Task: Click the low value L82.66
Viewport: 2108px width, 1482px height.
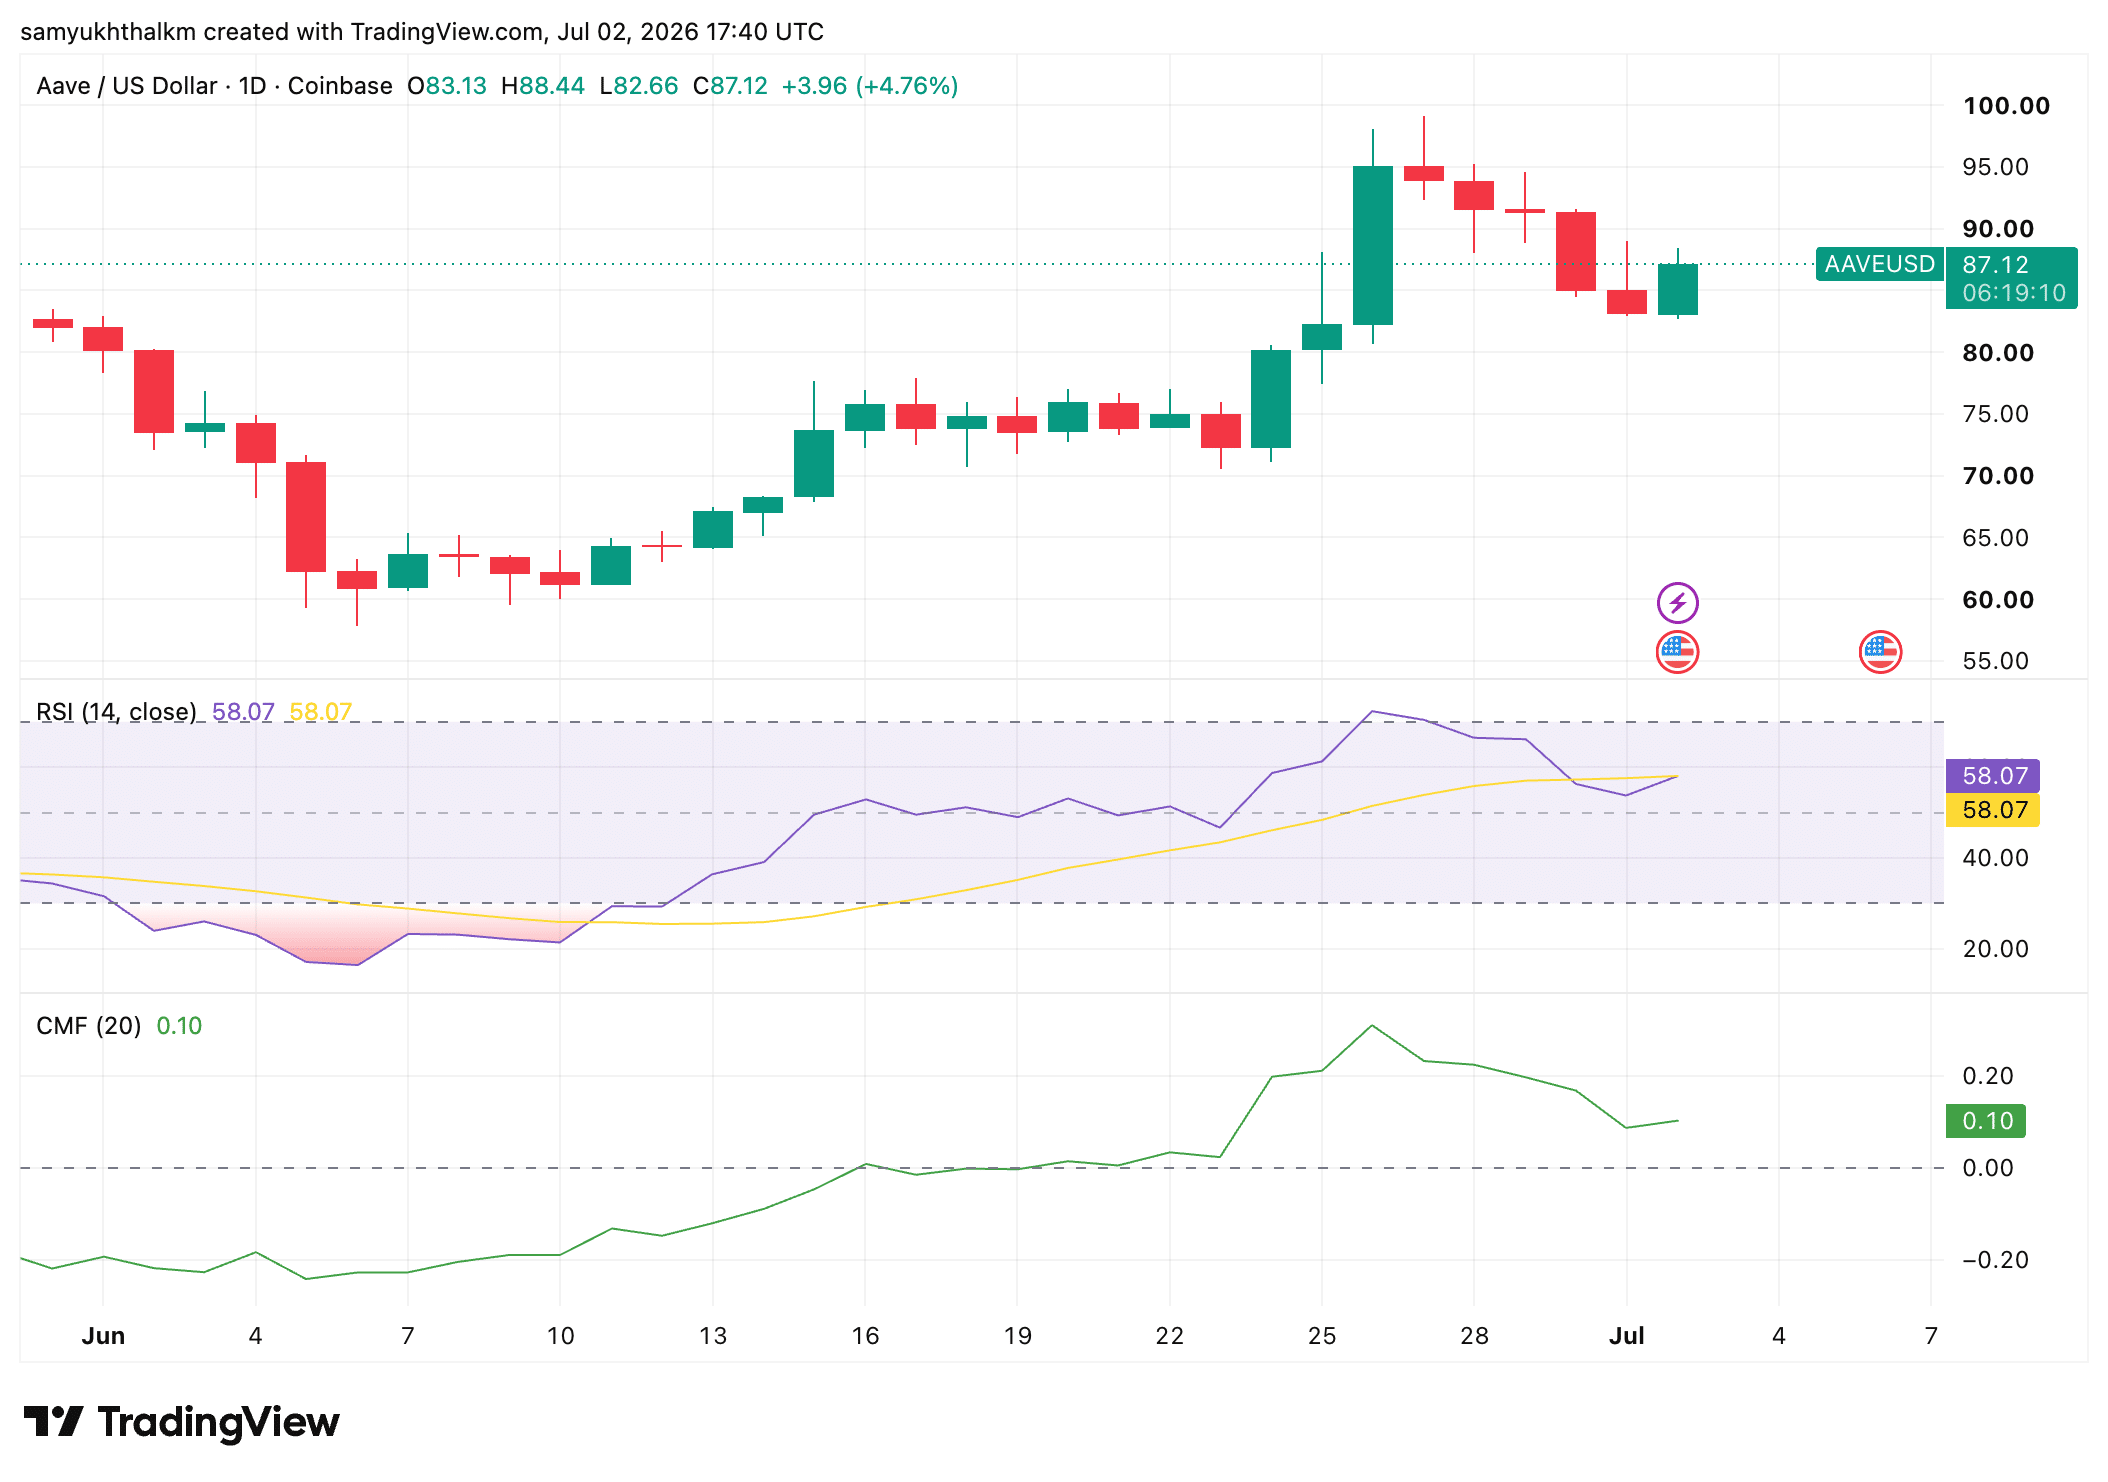Action: [x=638, y=86]
